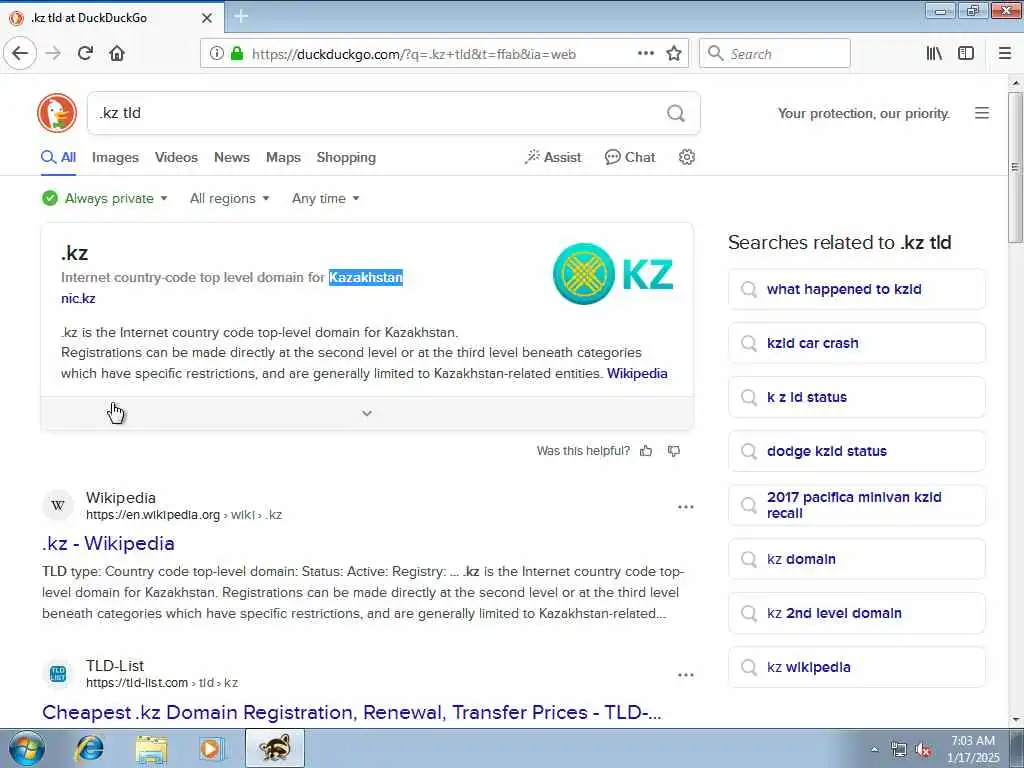Open search settings gear icon
The width and height of the screenshot is (1024, 768).
point(686,157)
